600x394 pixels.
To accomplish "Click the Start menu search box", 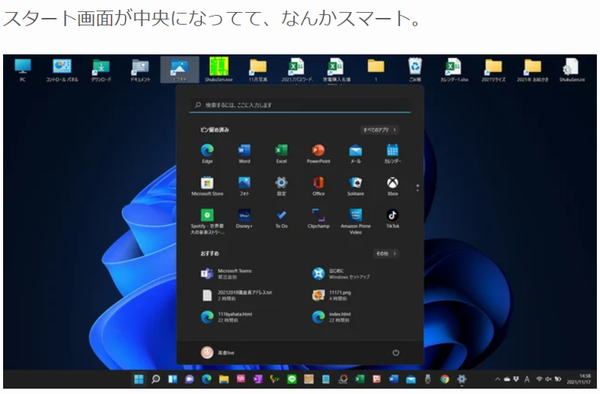I will [300, 104].
